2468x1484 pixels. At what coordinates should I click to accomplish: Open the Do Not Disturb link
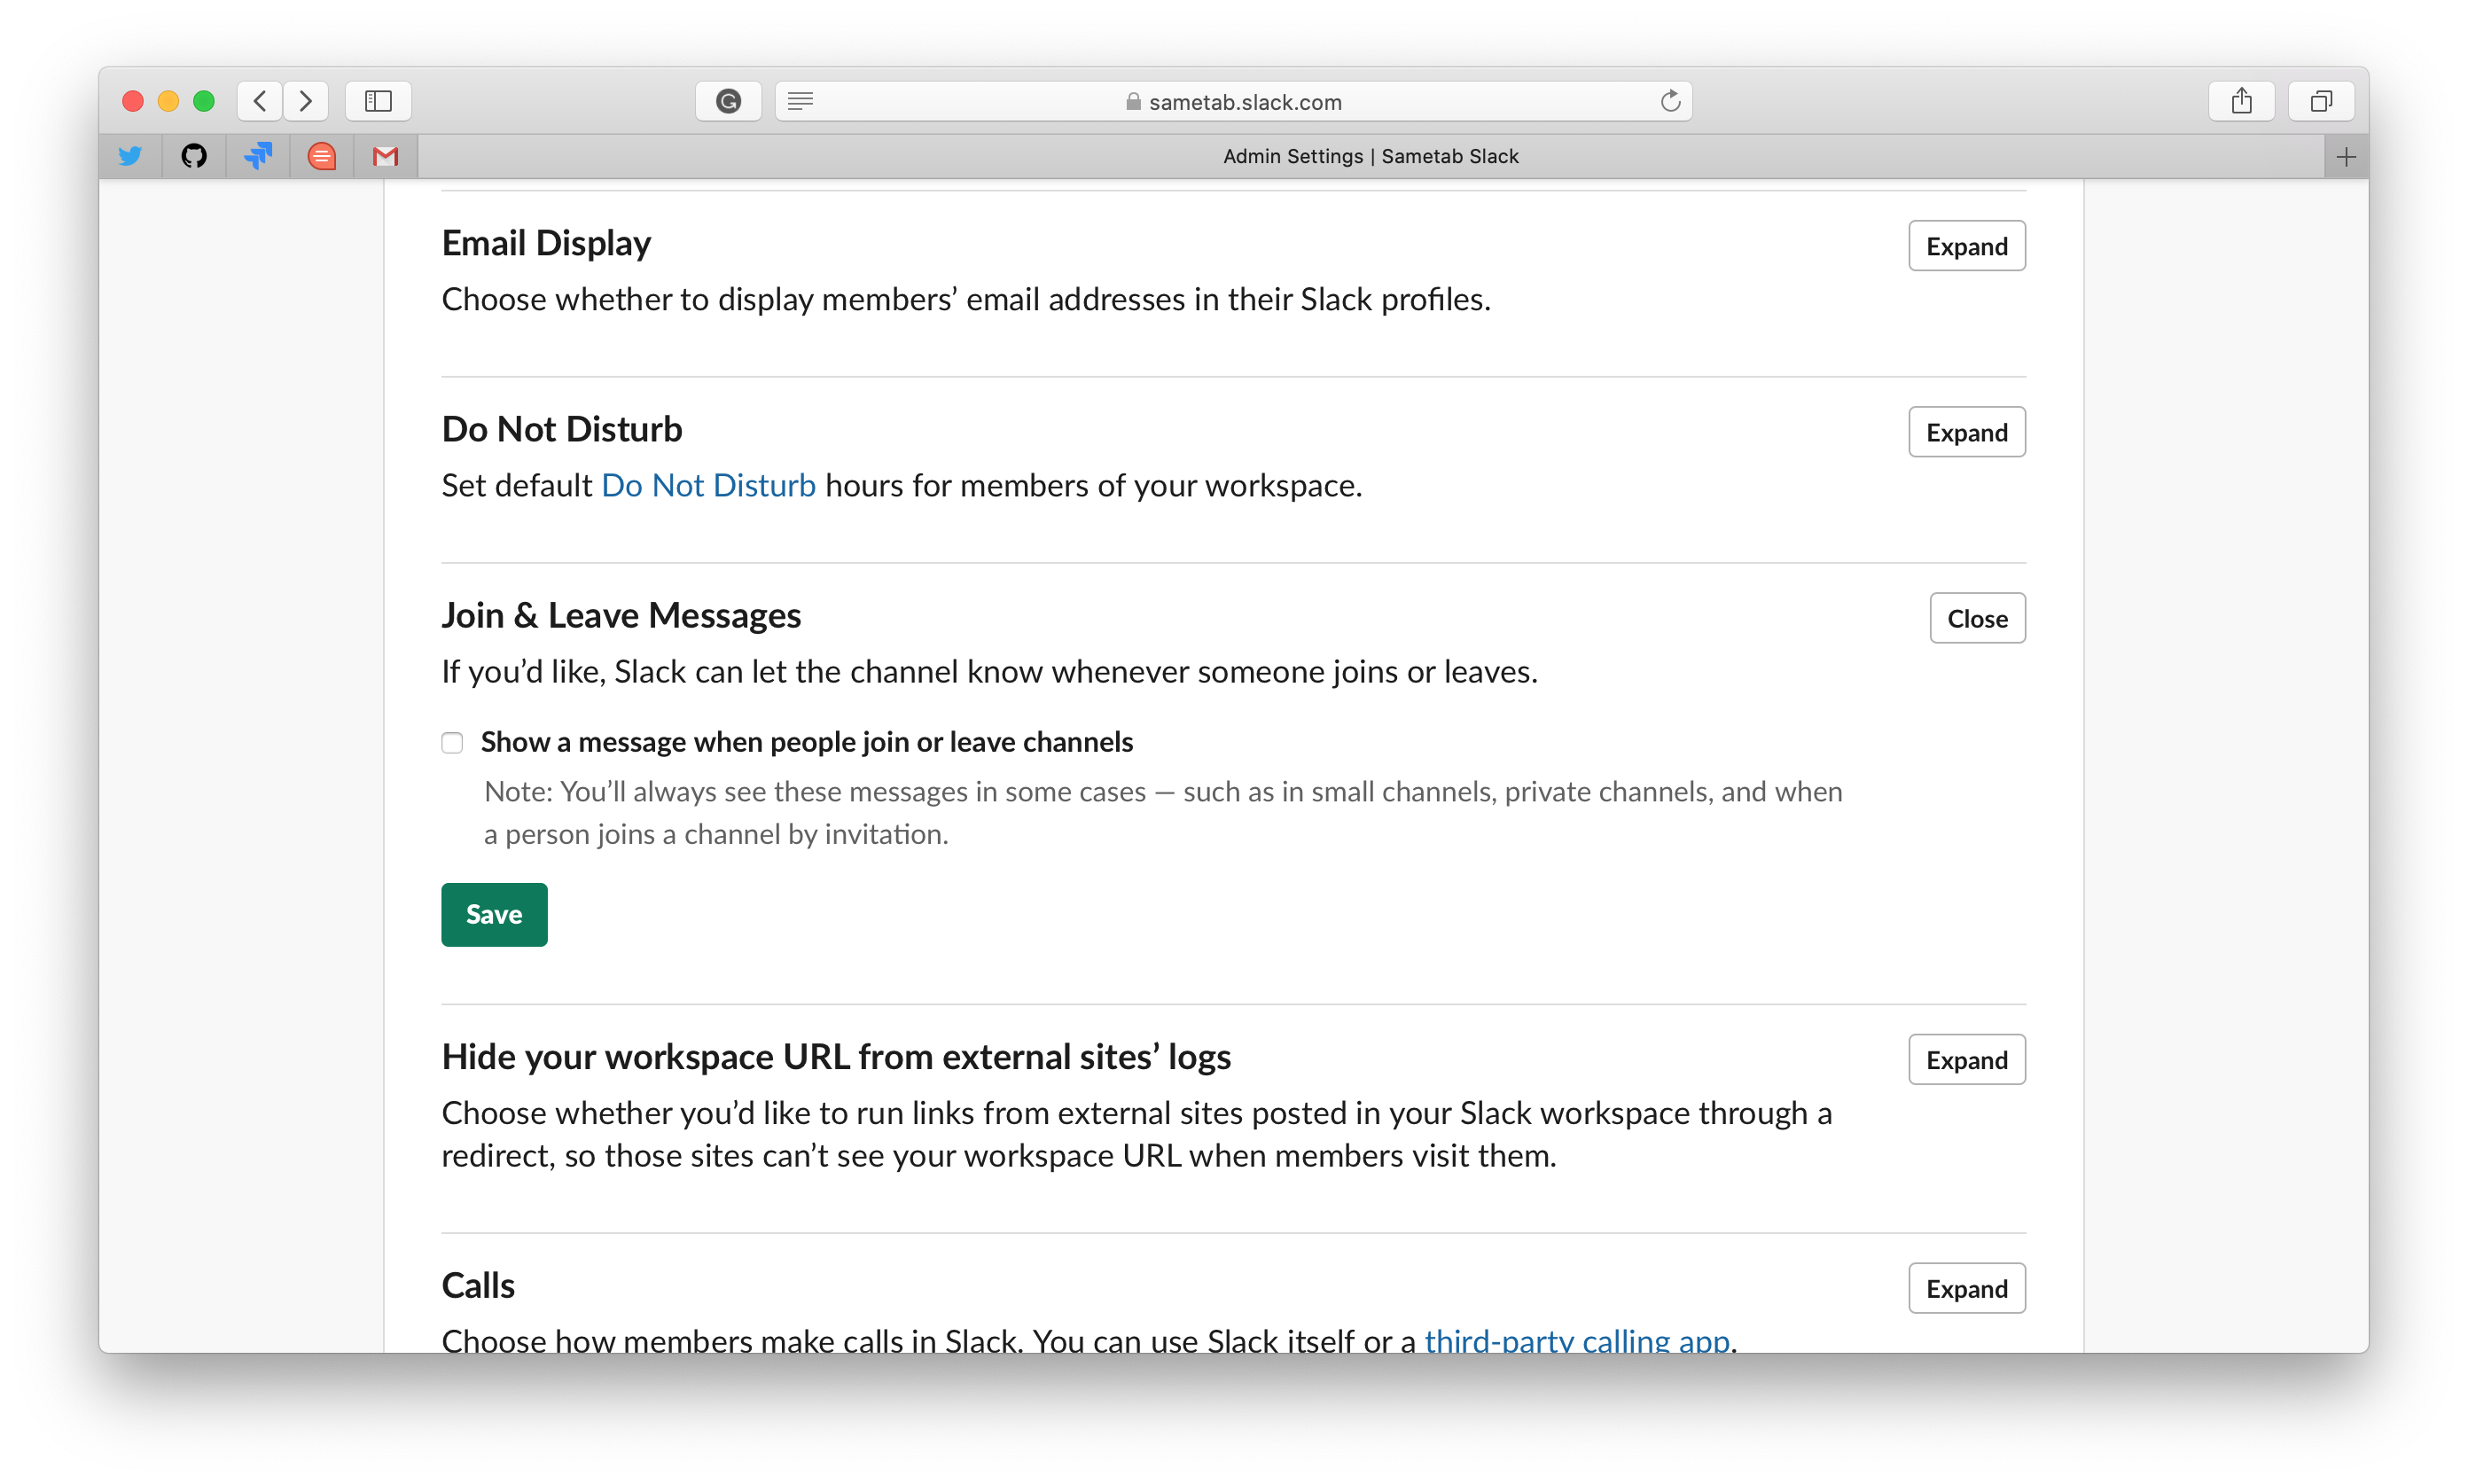(708, 486)
